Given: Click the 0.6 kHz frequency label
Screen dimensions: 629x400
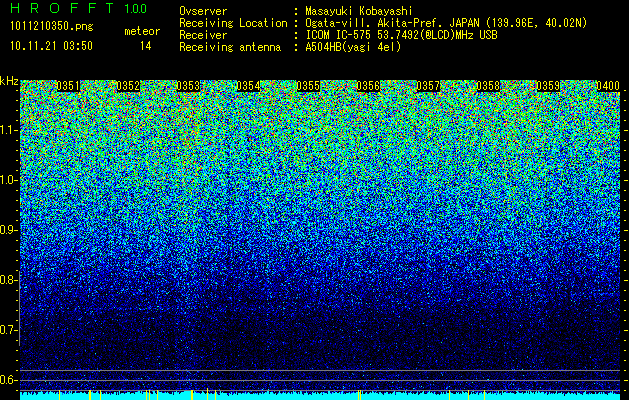Looking at the screenshot, I should pyautogui.click(x=8, y=380).
